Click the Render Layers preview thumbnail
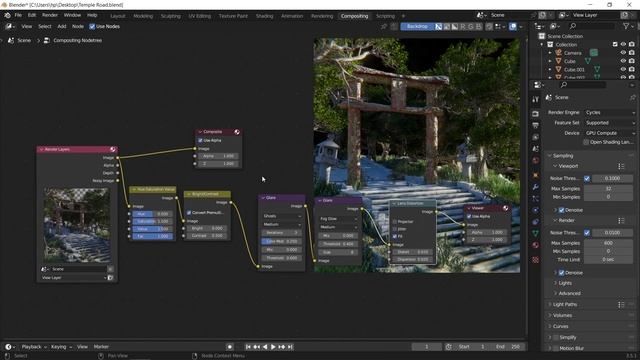The height and width of the screenshot is (360, 640). click(x=77, y=225)
